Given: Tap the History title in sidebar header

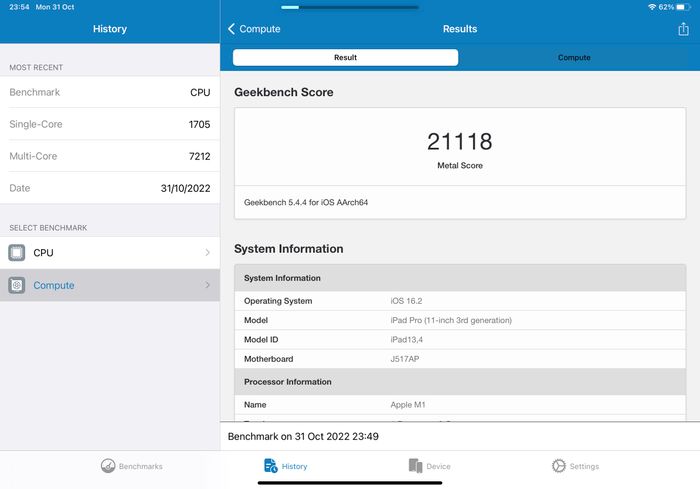Looking at the screenshot, I should point(110,29).
